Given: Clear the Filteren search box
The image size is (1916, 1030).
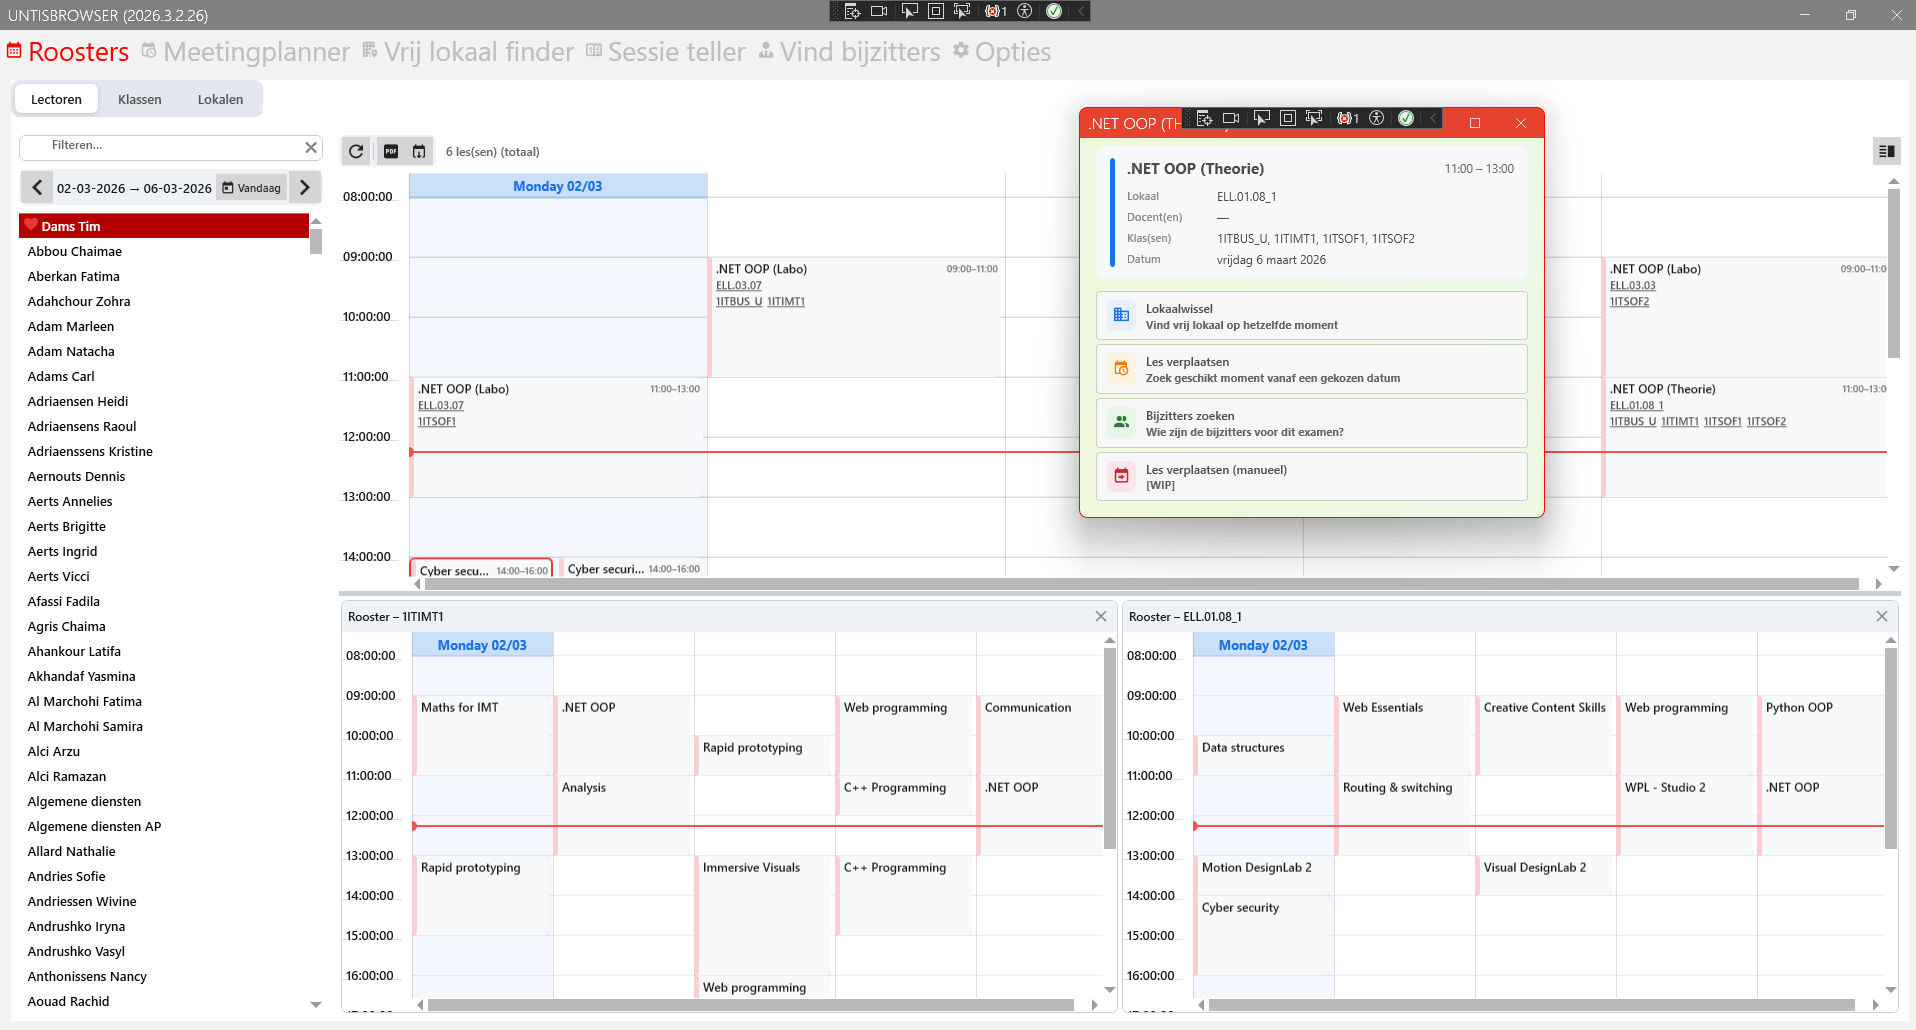Looking at the screenshot, I should 311,147.
